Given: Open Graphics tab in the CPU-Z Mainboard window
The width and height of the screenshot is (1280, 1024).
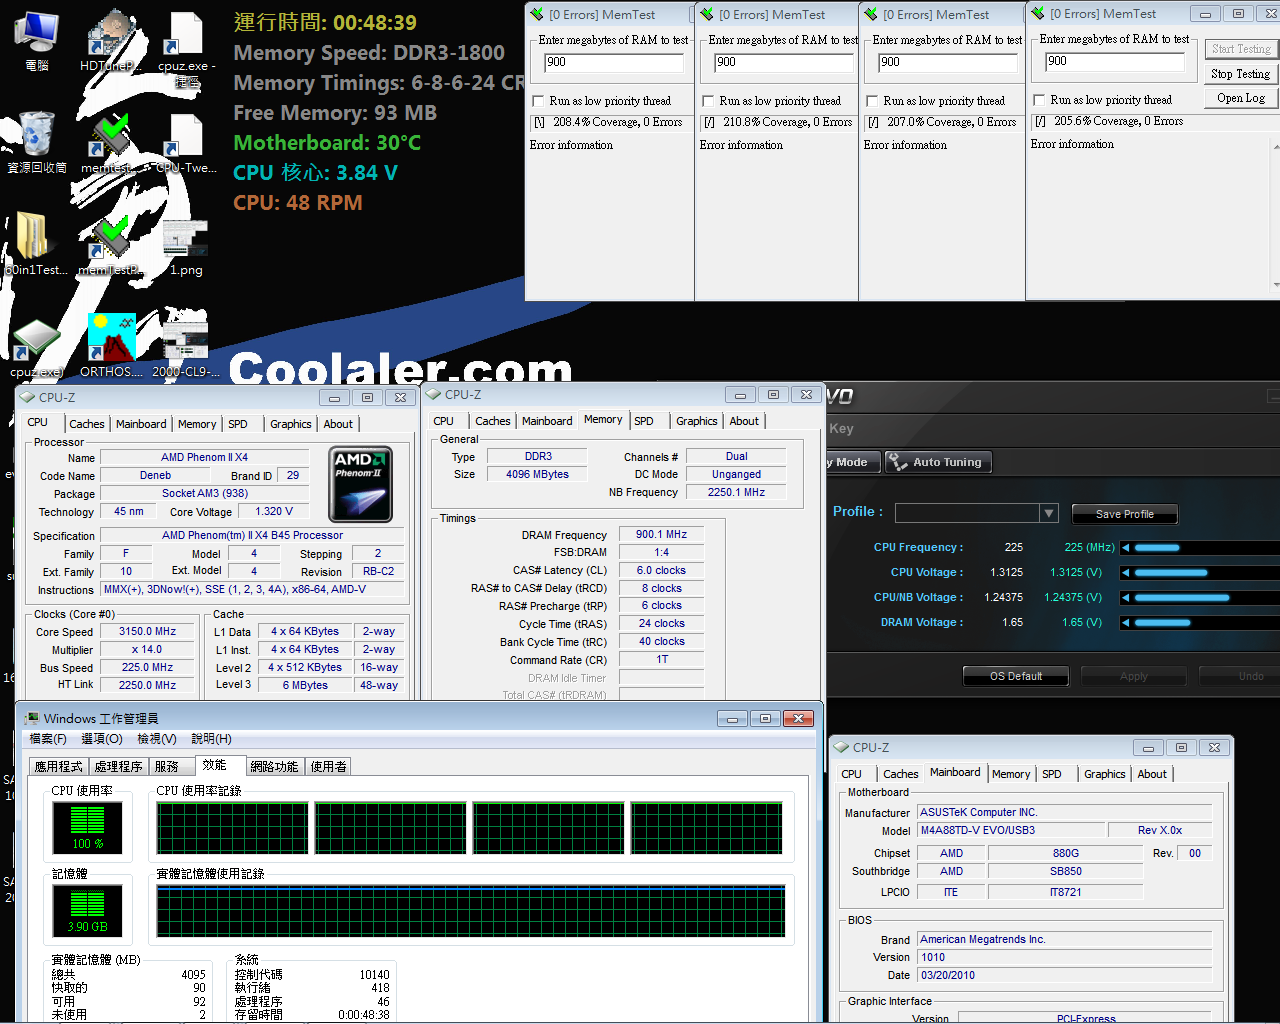Looking at the screenshot, I should point(1105,774).
